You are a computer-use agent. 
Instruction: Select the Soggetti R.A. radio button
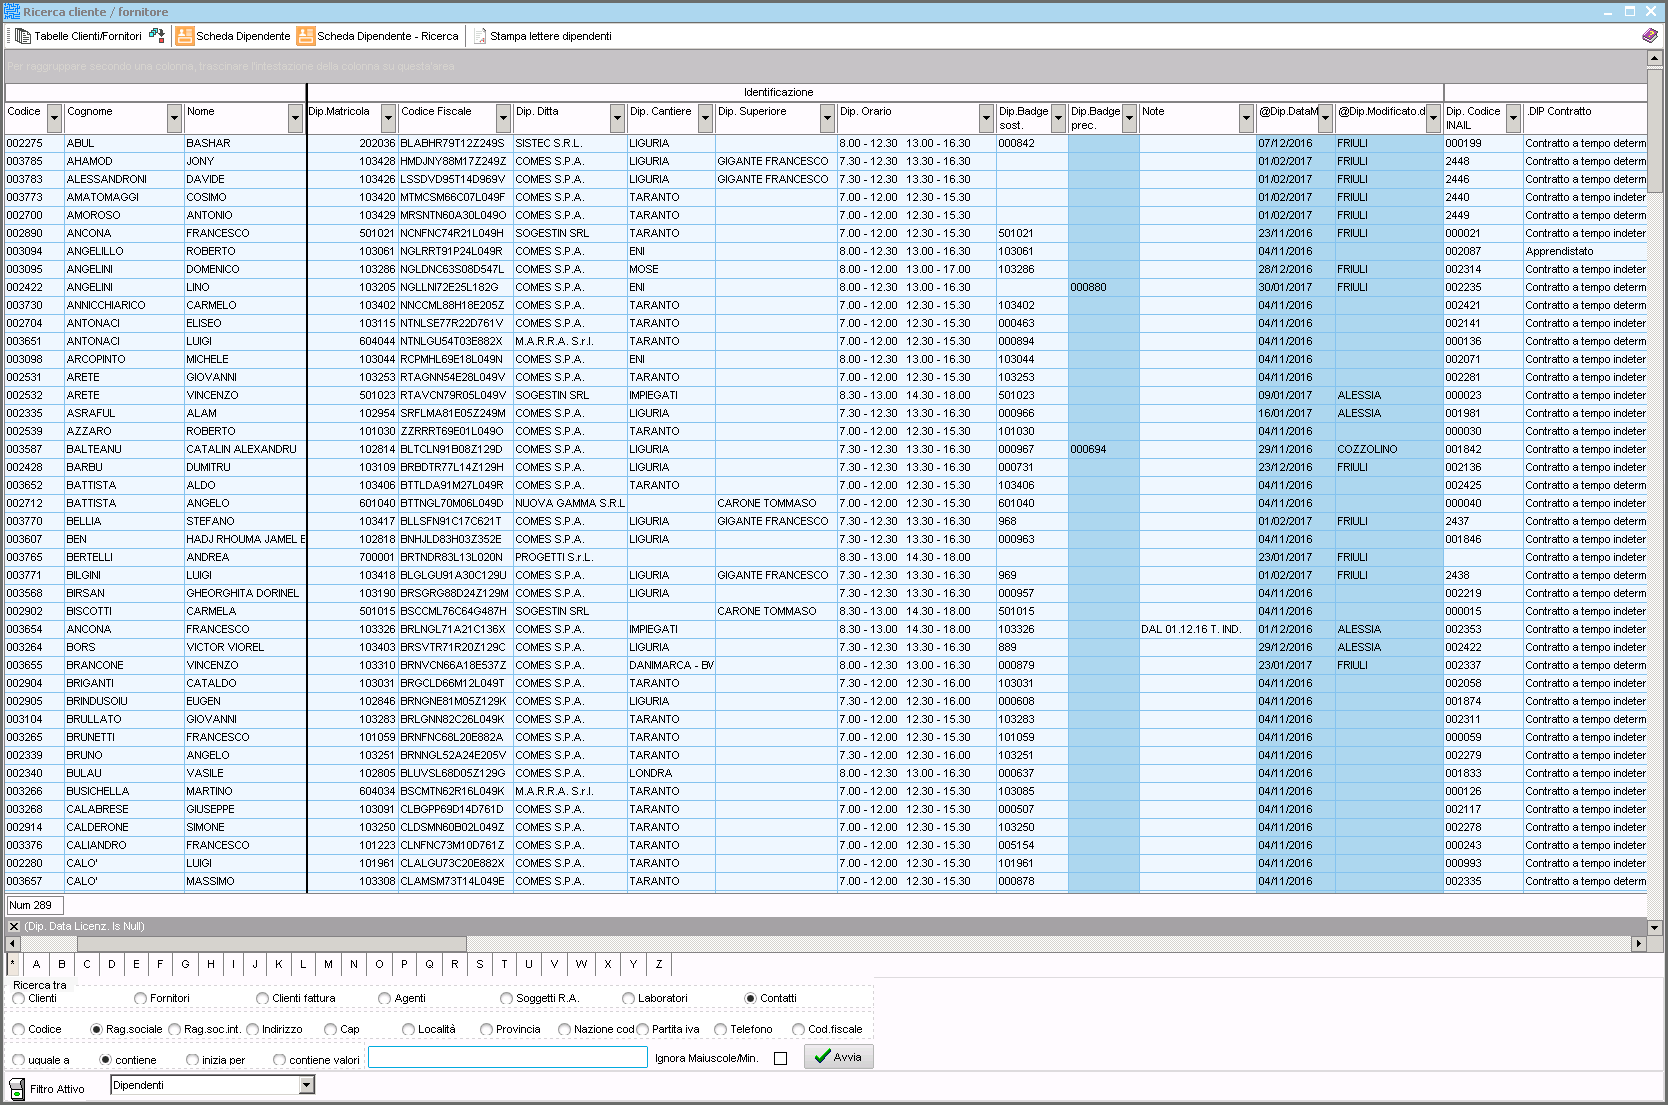click(507, 998)
